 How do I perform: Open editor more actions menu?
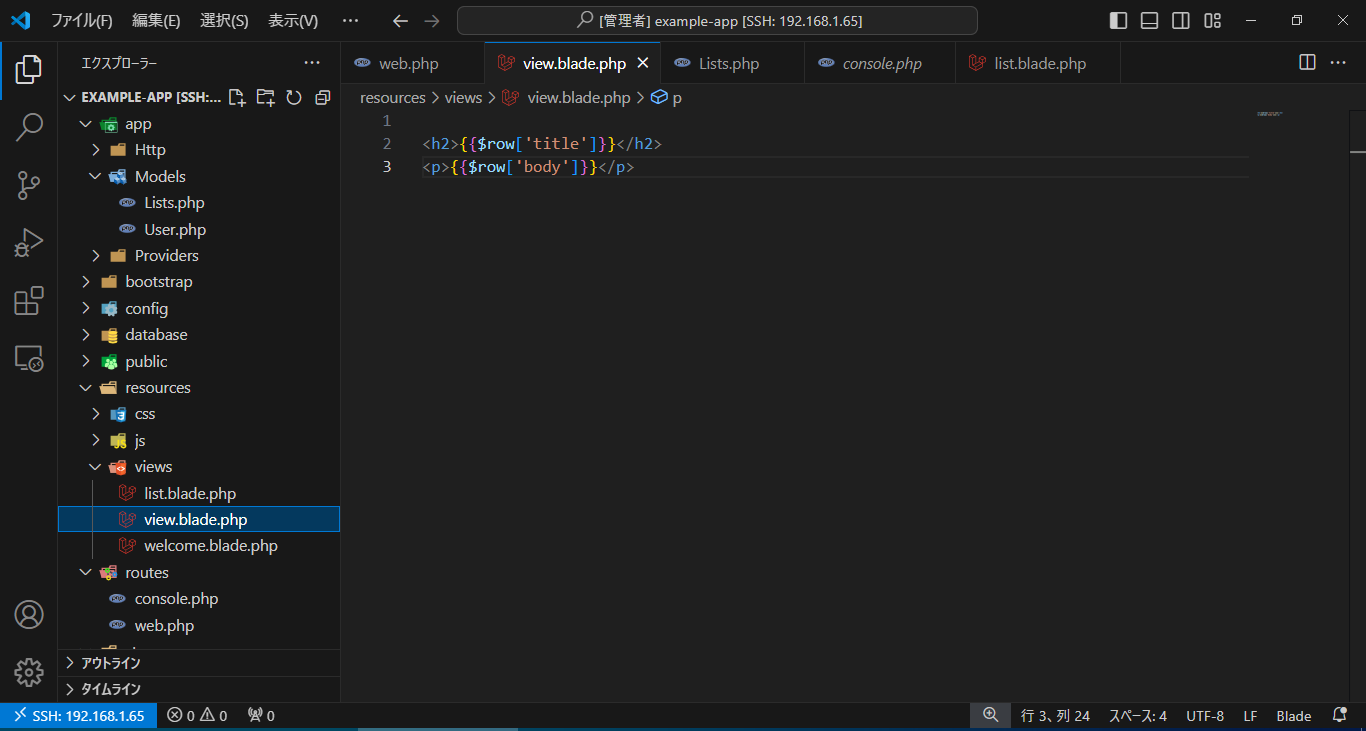click(1338, 63)
